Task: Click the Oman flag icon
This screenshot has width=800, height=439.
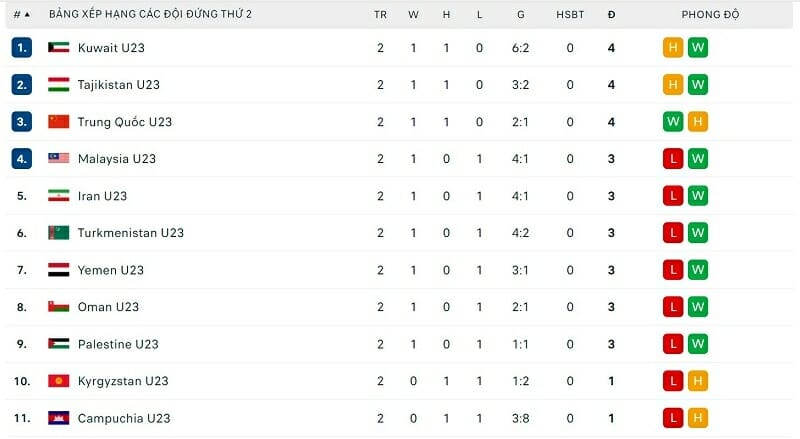Action: point(58,307)
